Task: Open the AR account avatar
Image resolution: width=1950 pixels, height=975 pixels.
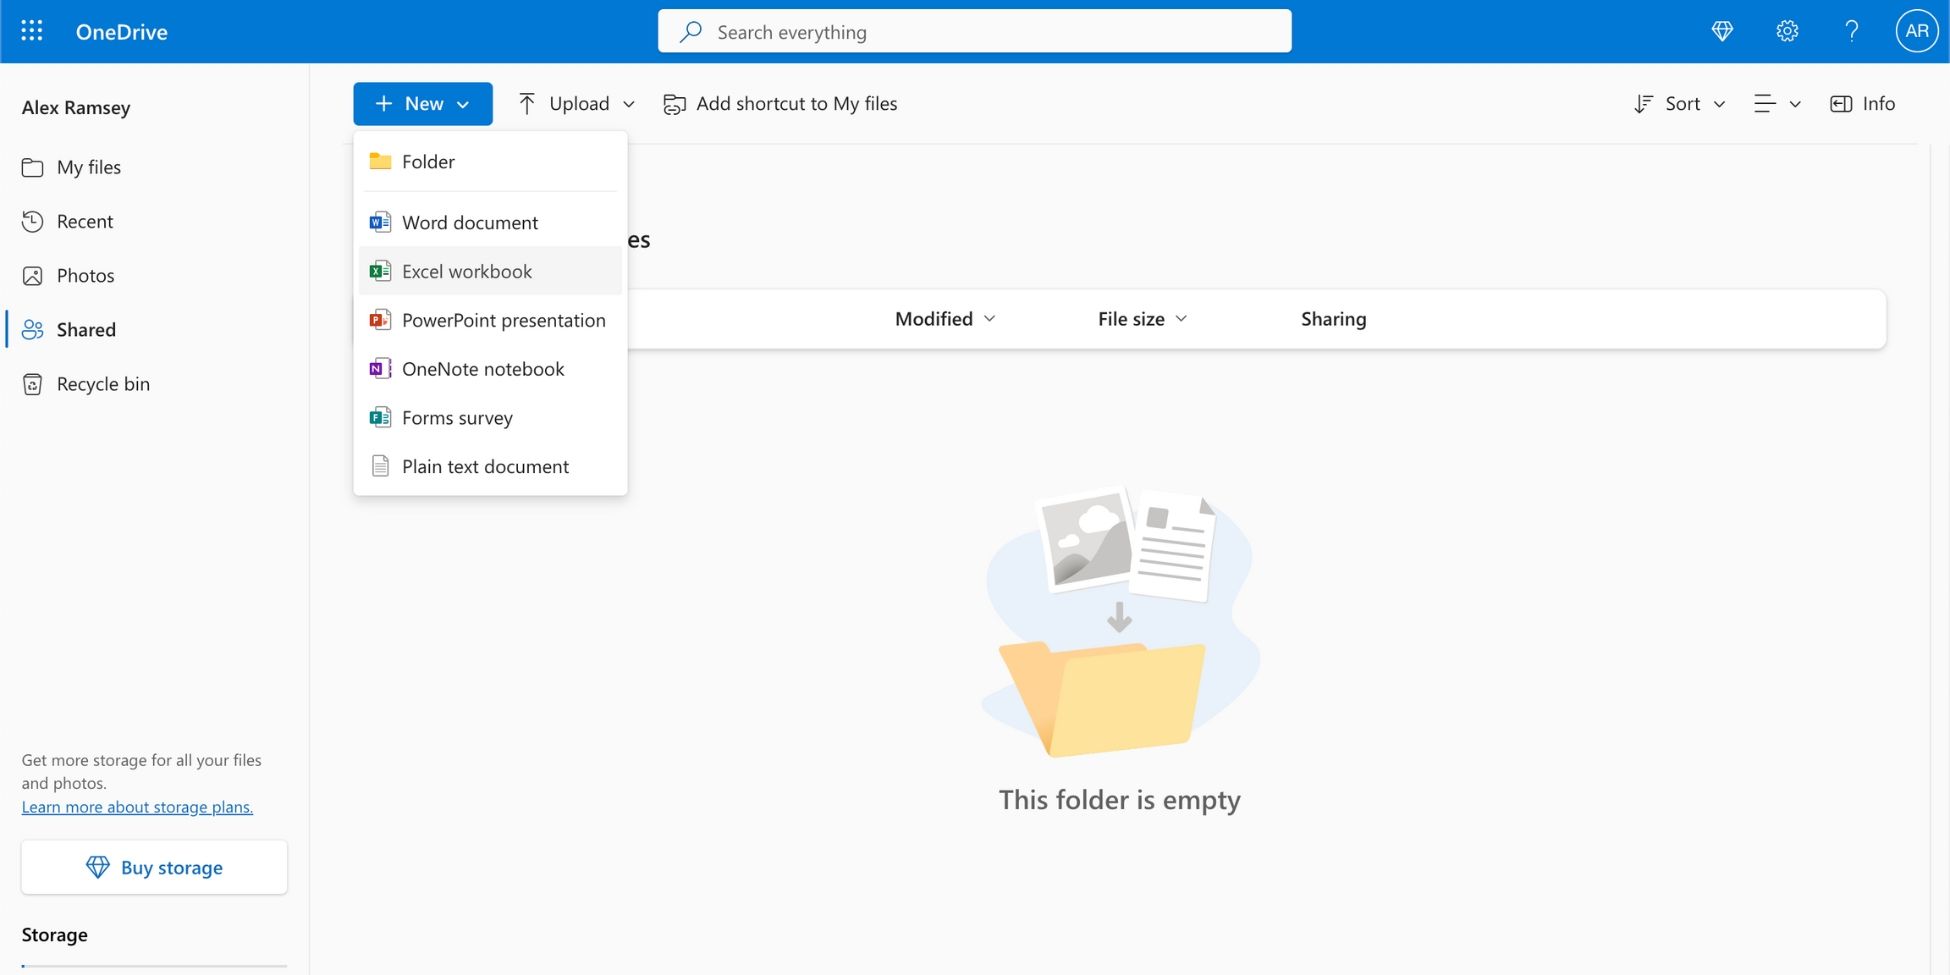Action: [x=1916, y=31]
